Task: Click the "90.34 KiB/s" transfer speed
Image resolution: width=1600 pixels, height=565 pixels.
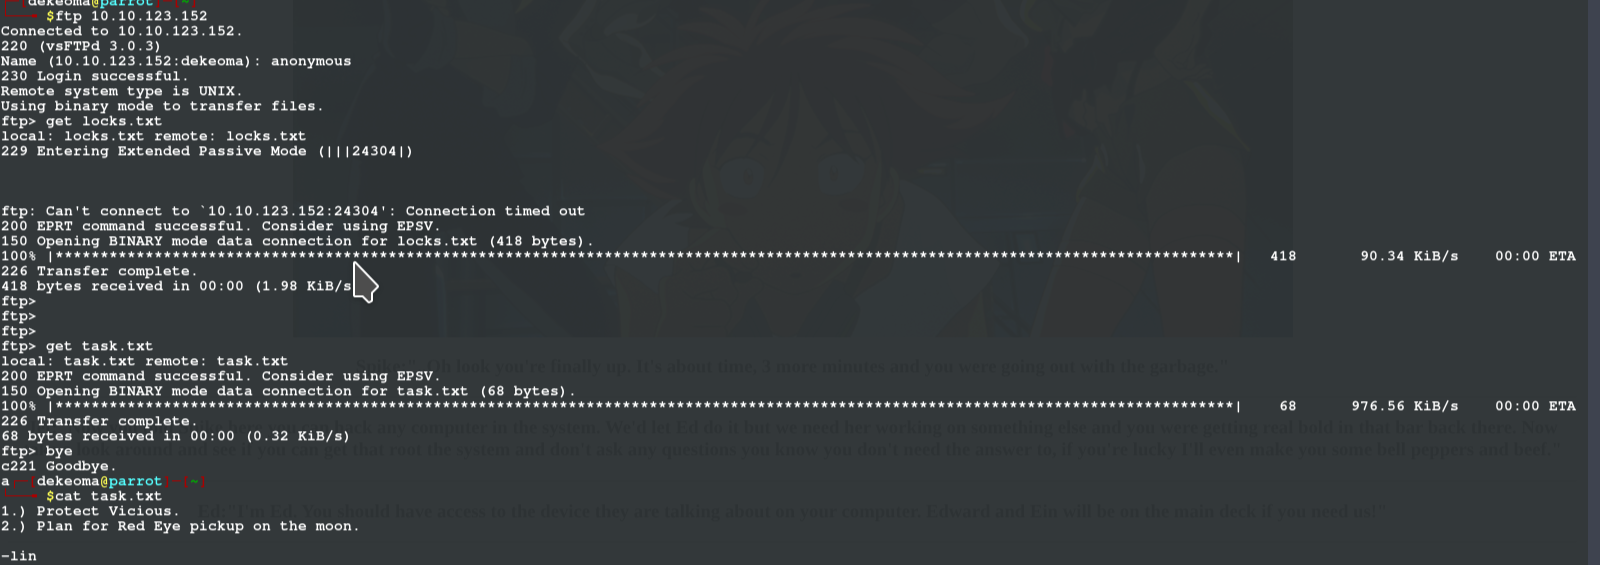Action: (1409, 256)
